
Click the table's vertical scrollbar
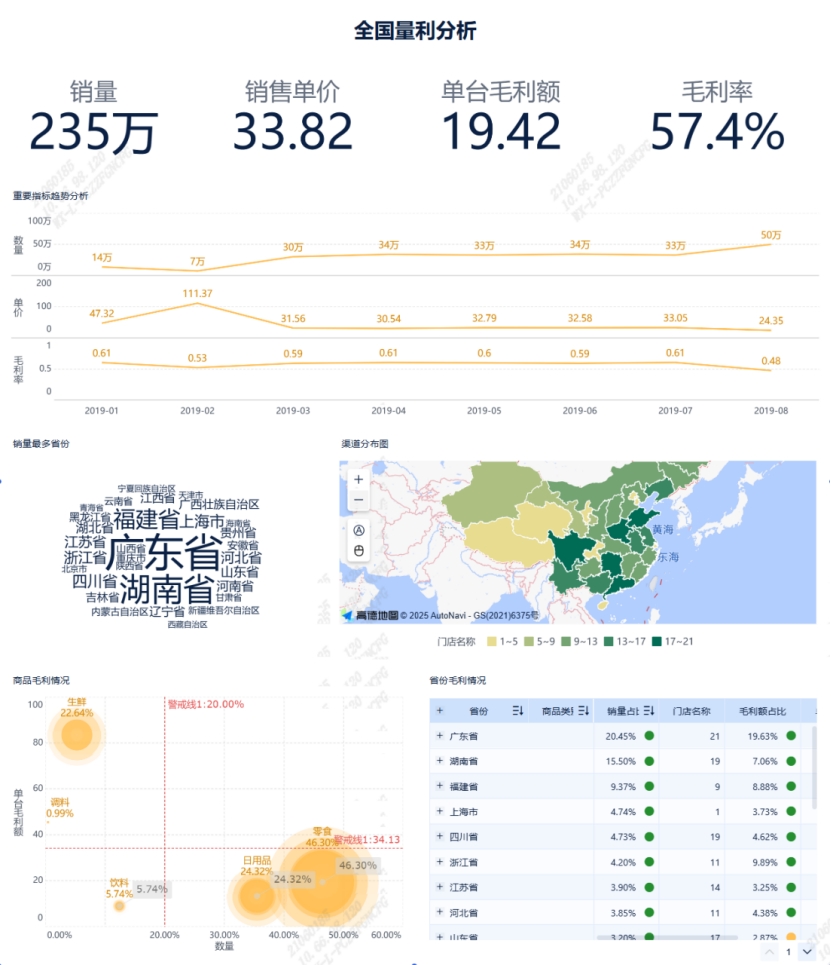click(814, 767)
